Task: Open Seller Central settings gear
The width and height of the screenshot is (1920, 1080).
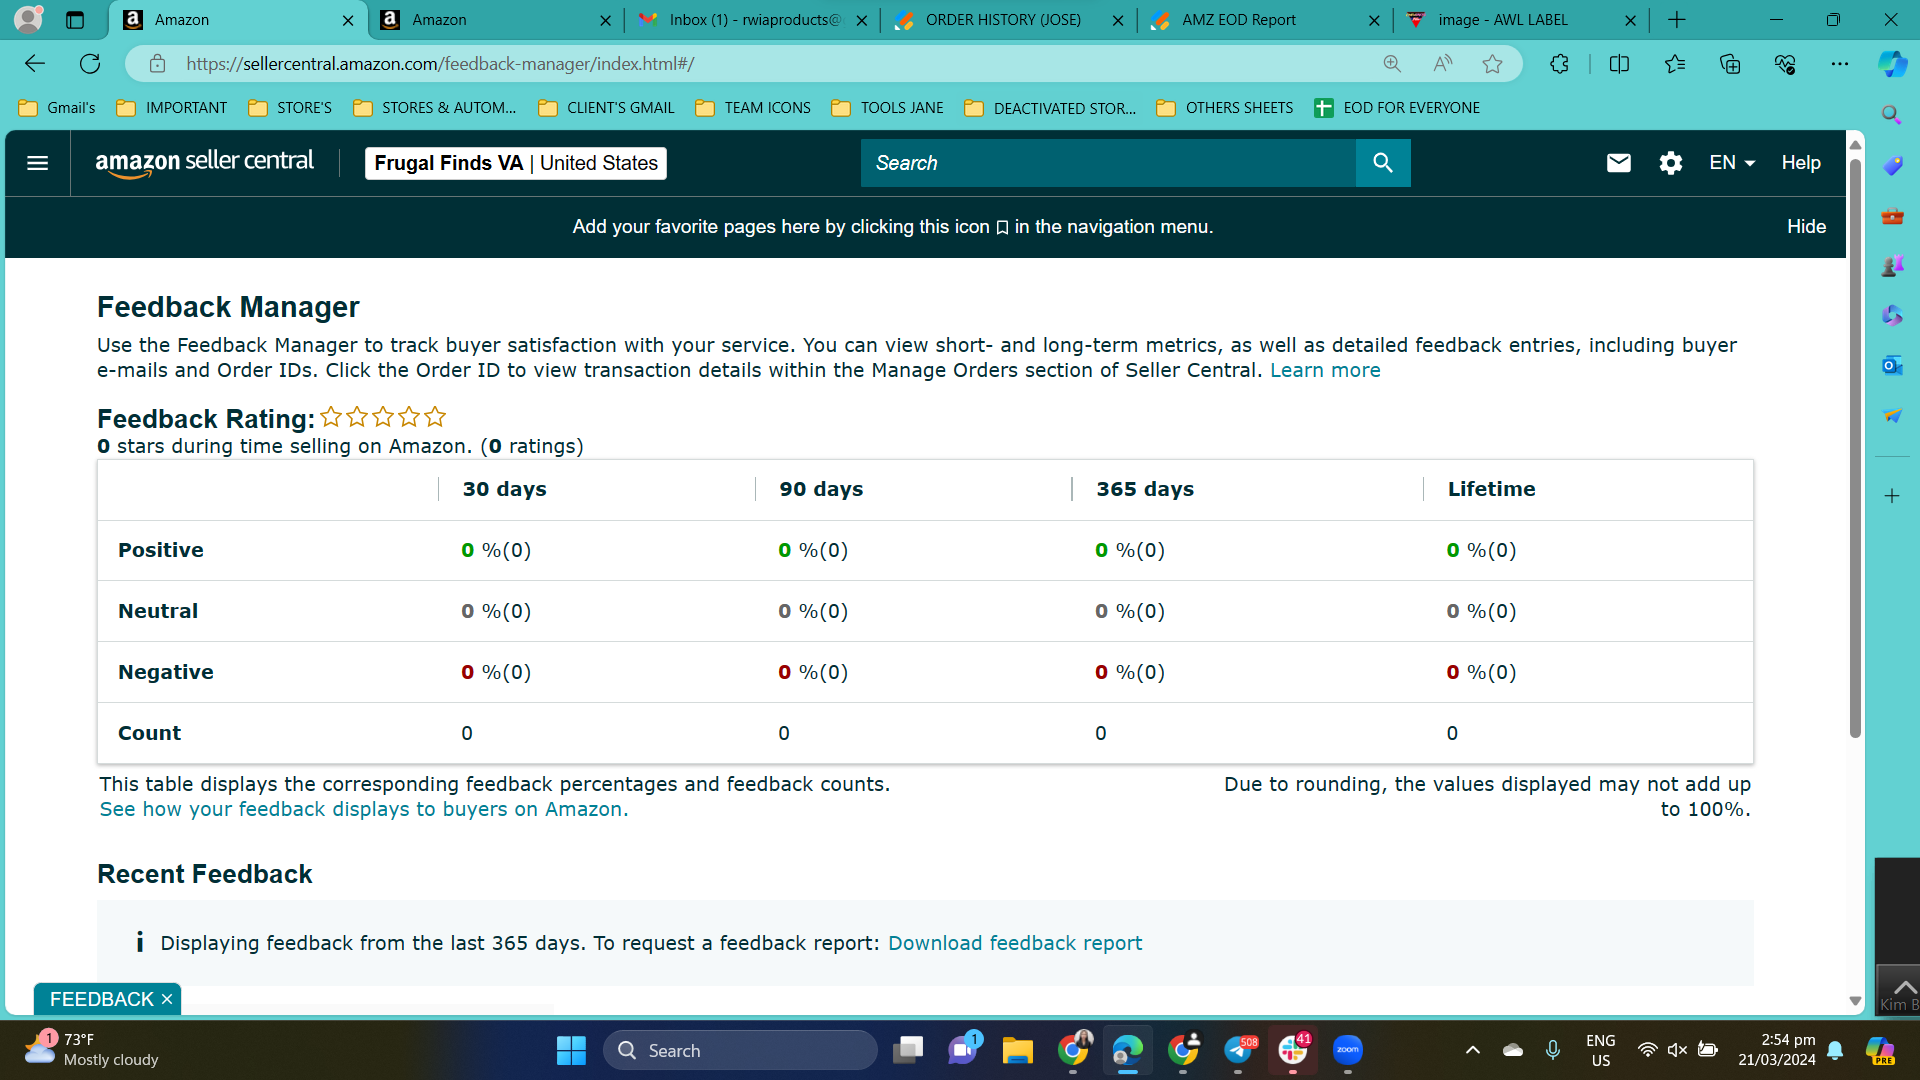Action: click(1671, 163)
